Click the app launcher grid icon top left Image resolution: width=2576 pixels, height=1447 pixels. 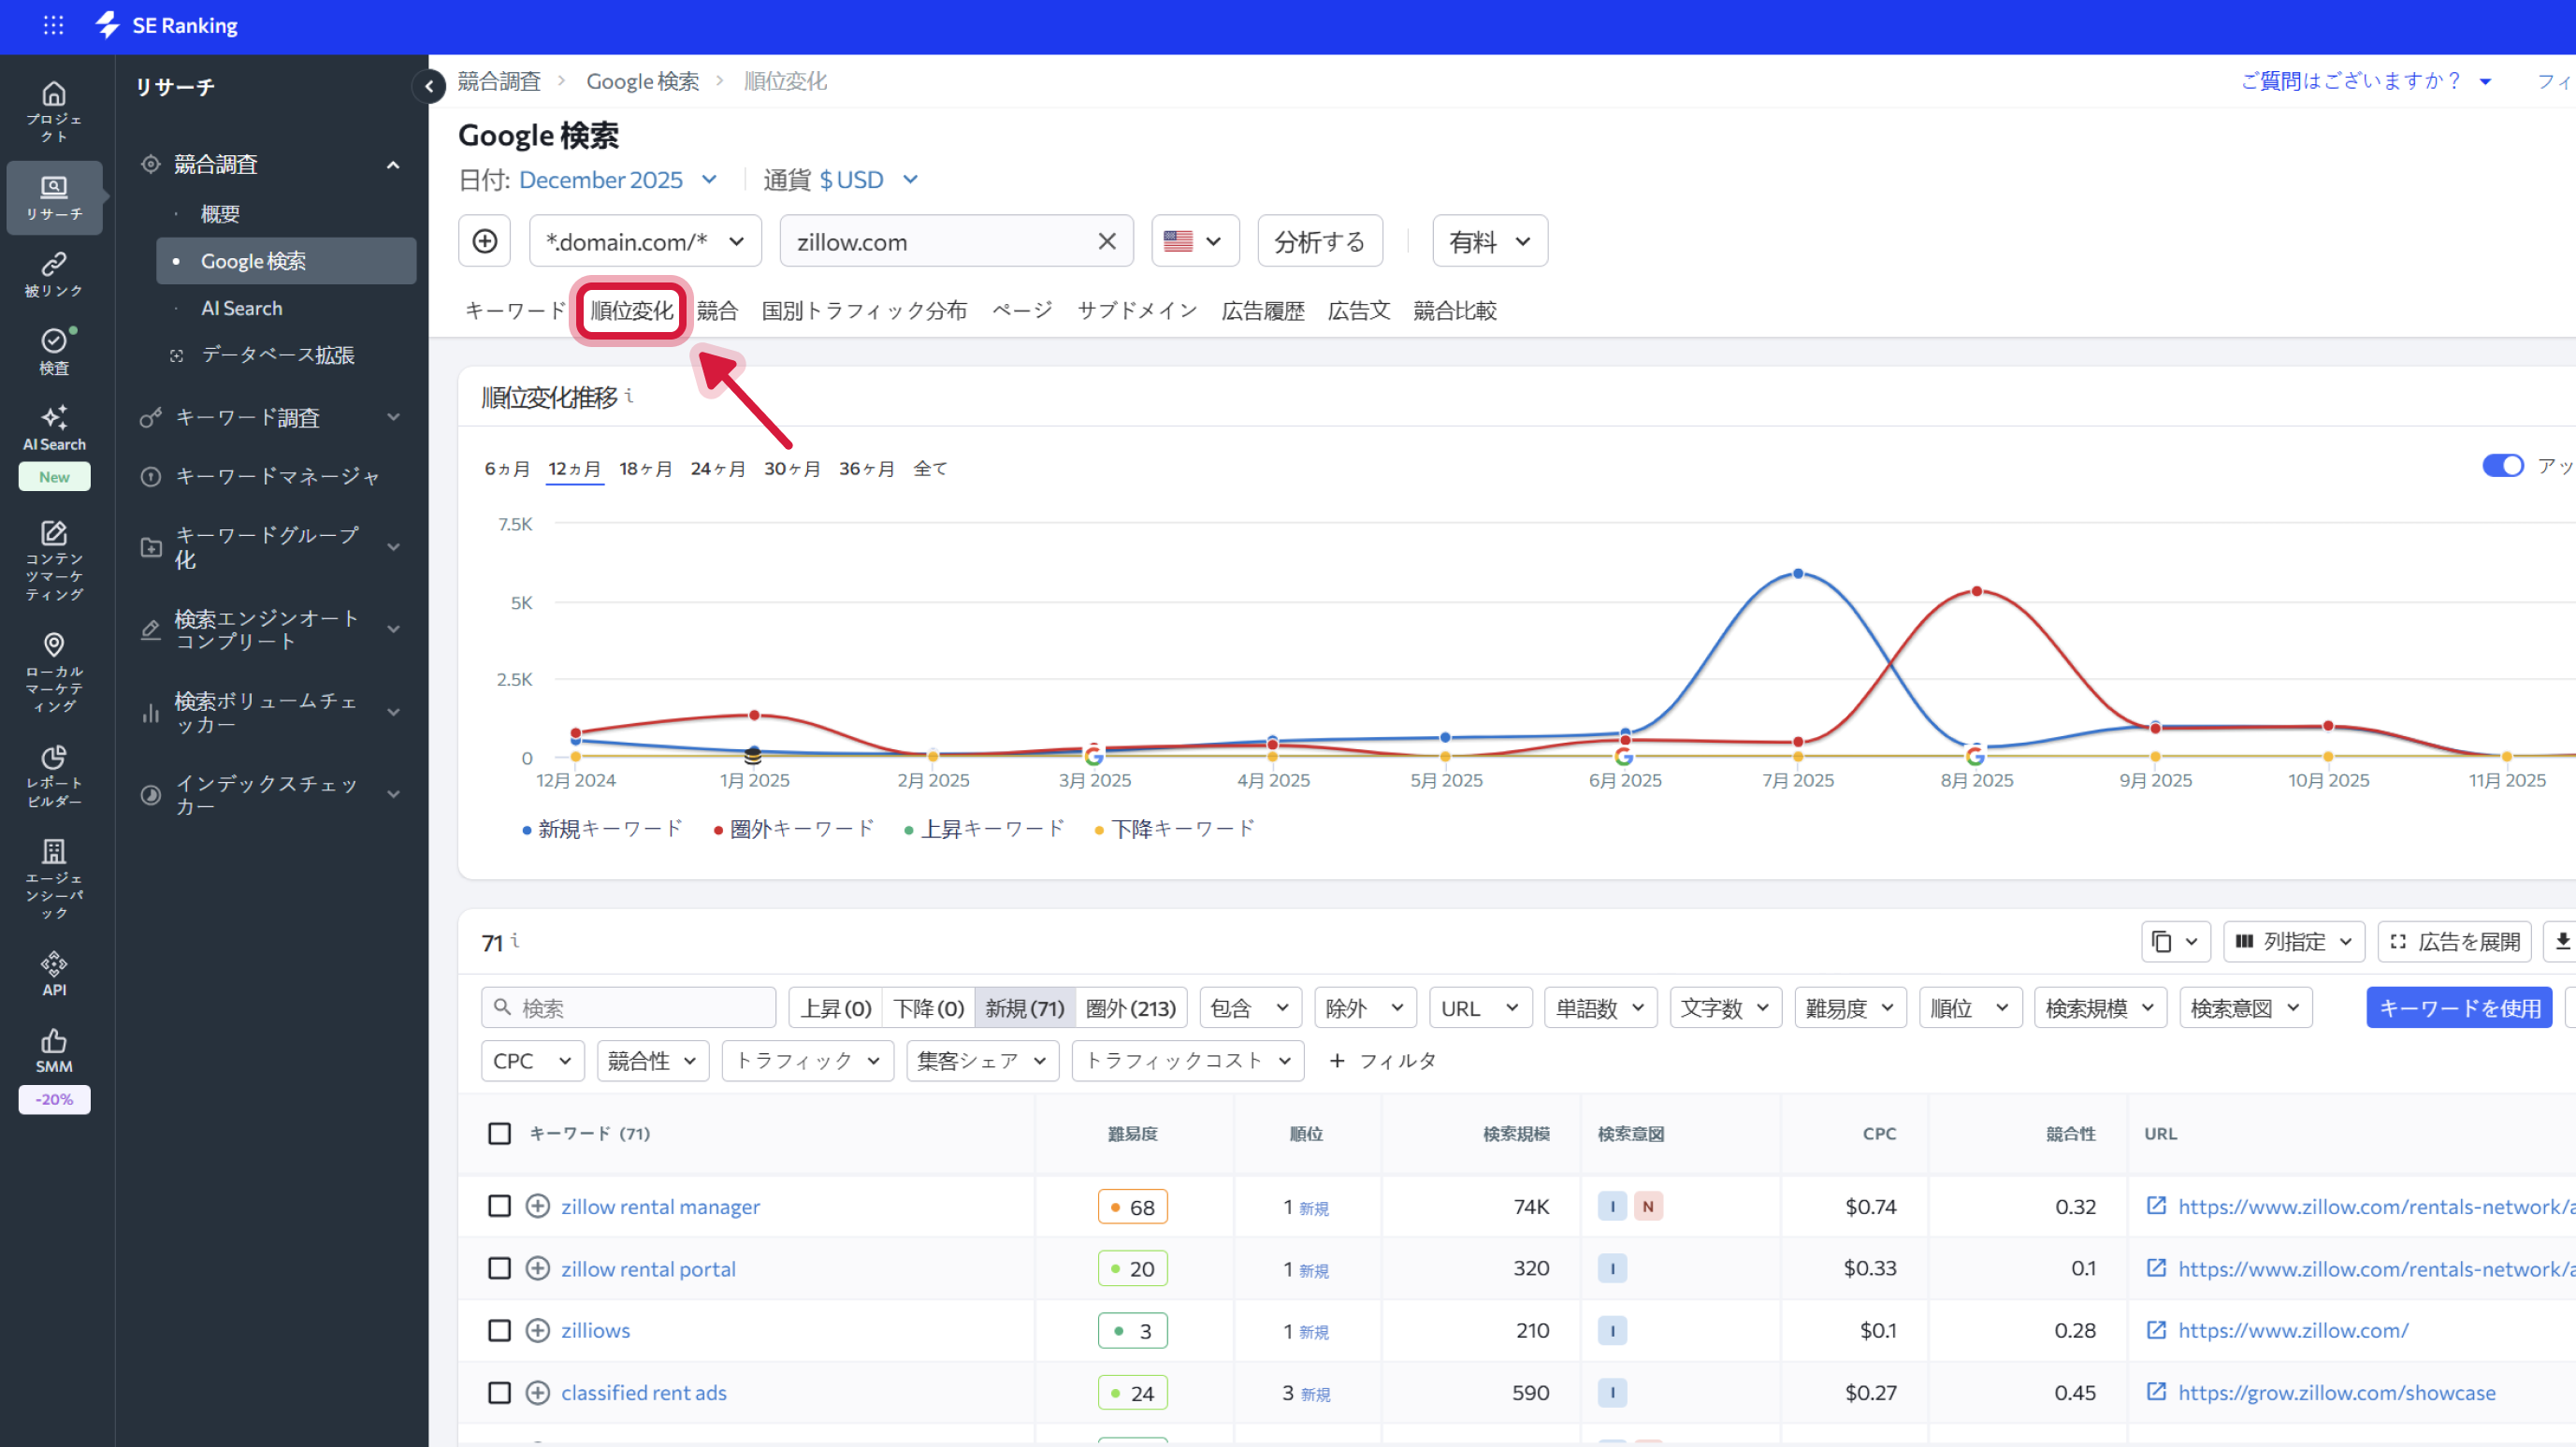[x=53, y=25]
